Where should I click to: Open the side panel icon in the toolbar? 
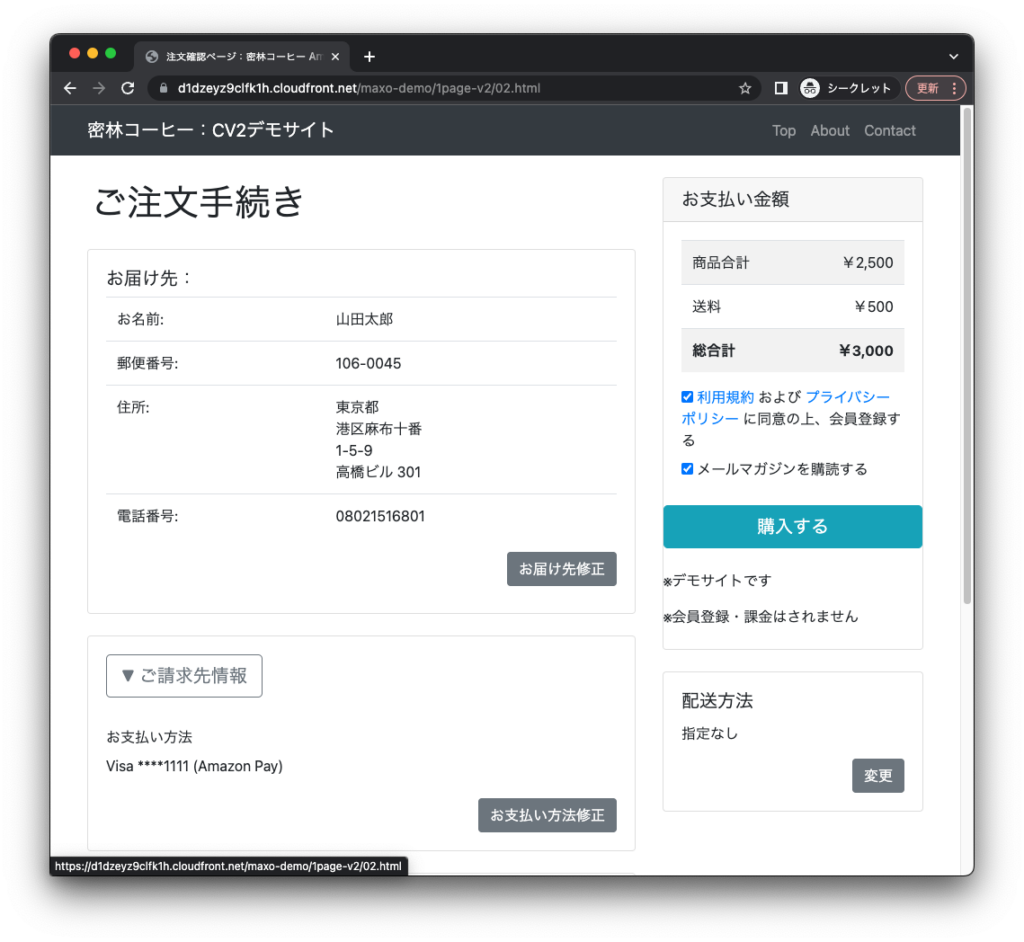781,88
